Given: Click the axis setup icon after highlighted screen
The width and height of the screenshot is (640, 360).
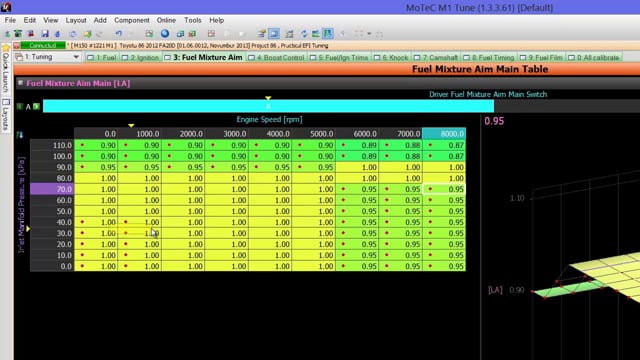Looking at the screenshot, I should [x=289, y=34].
